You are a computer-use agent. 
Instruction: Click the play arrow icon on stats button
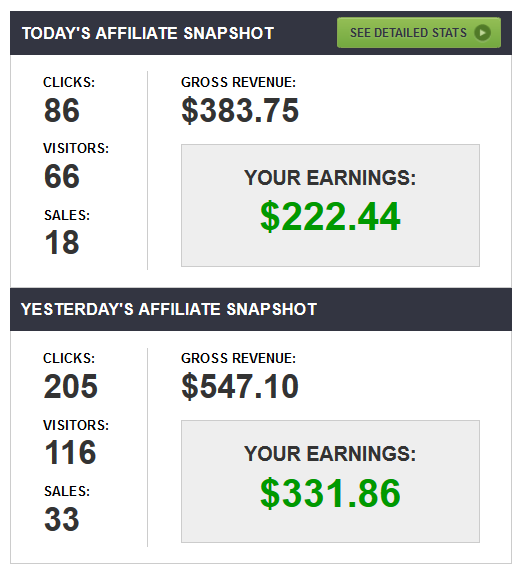click(x=482, y=33)
